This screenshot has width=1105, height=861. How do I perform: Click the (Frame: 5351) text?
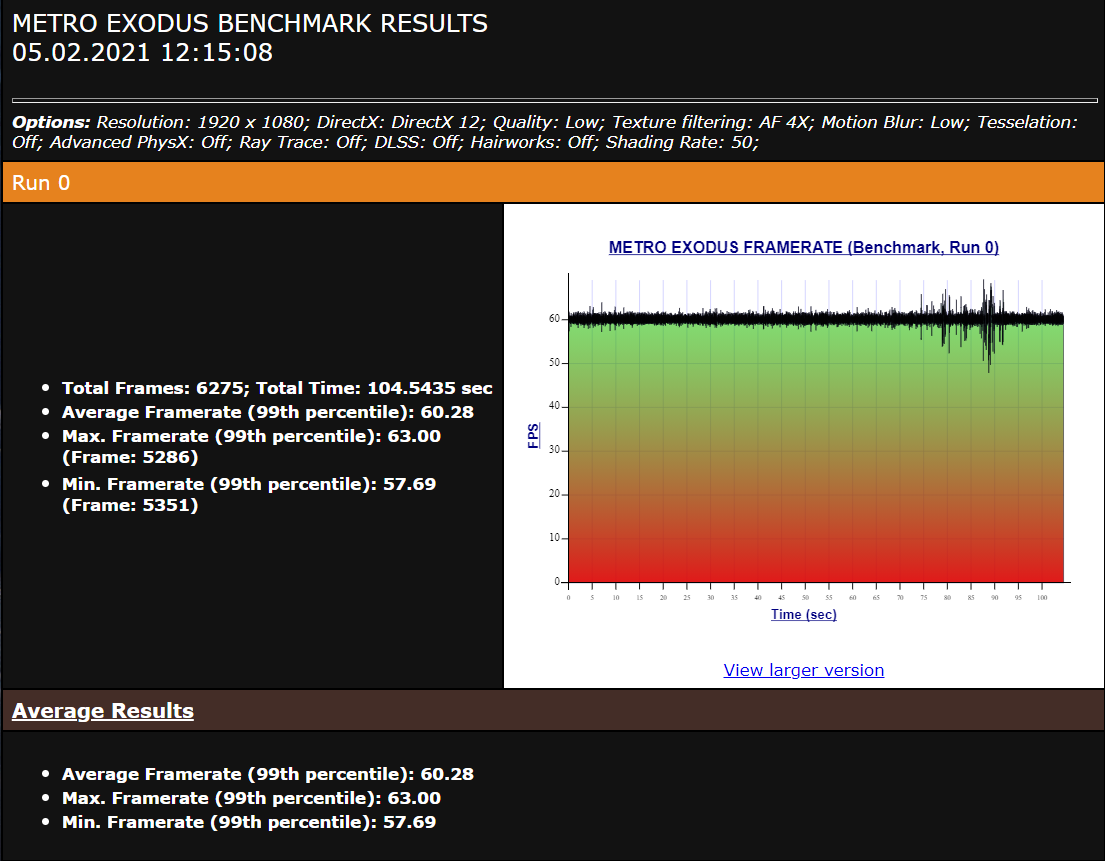tap(130, 505)
